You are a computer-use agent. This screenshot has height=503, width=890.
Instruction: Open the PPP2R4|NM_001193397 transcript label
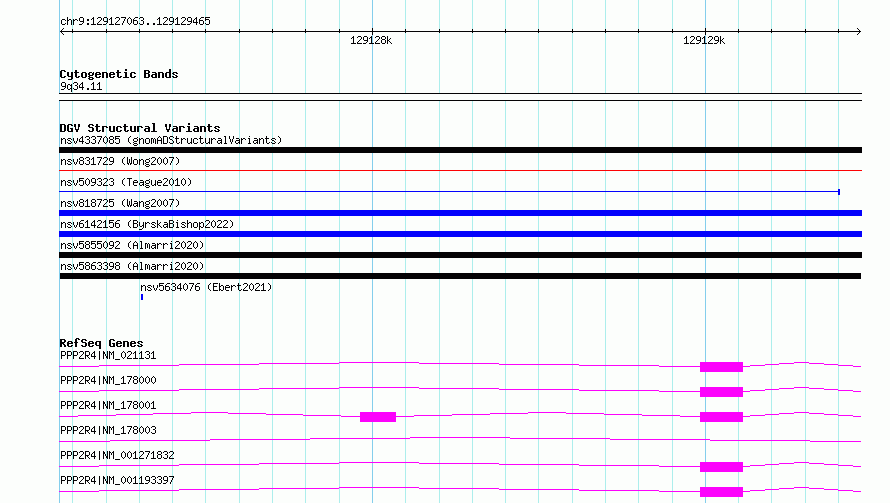117,480
